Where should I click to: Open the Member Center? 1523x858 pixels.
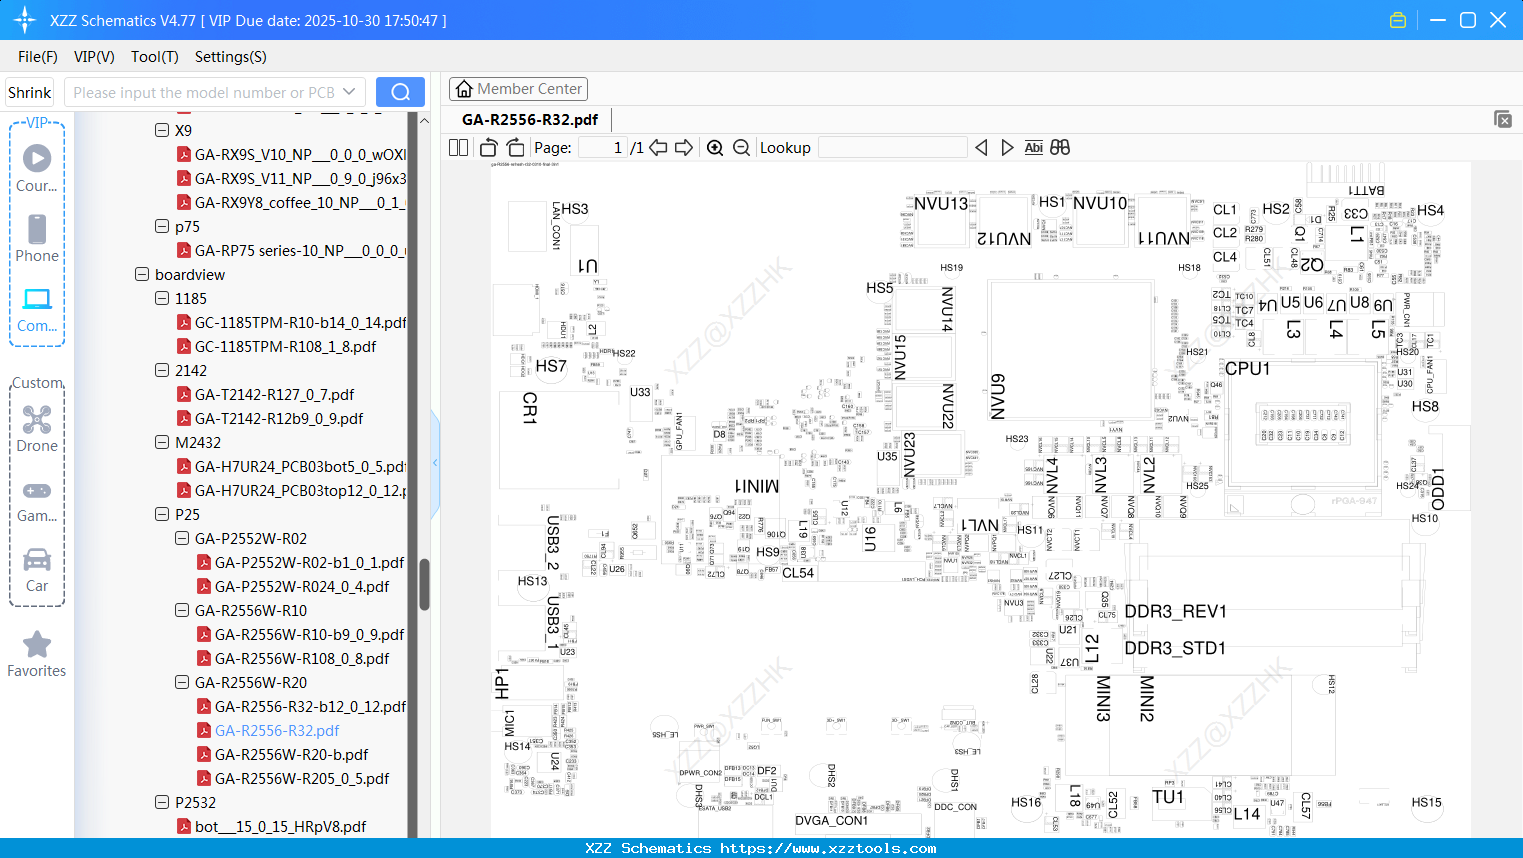point(518,89)
